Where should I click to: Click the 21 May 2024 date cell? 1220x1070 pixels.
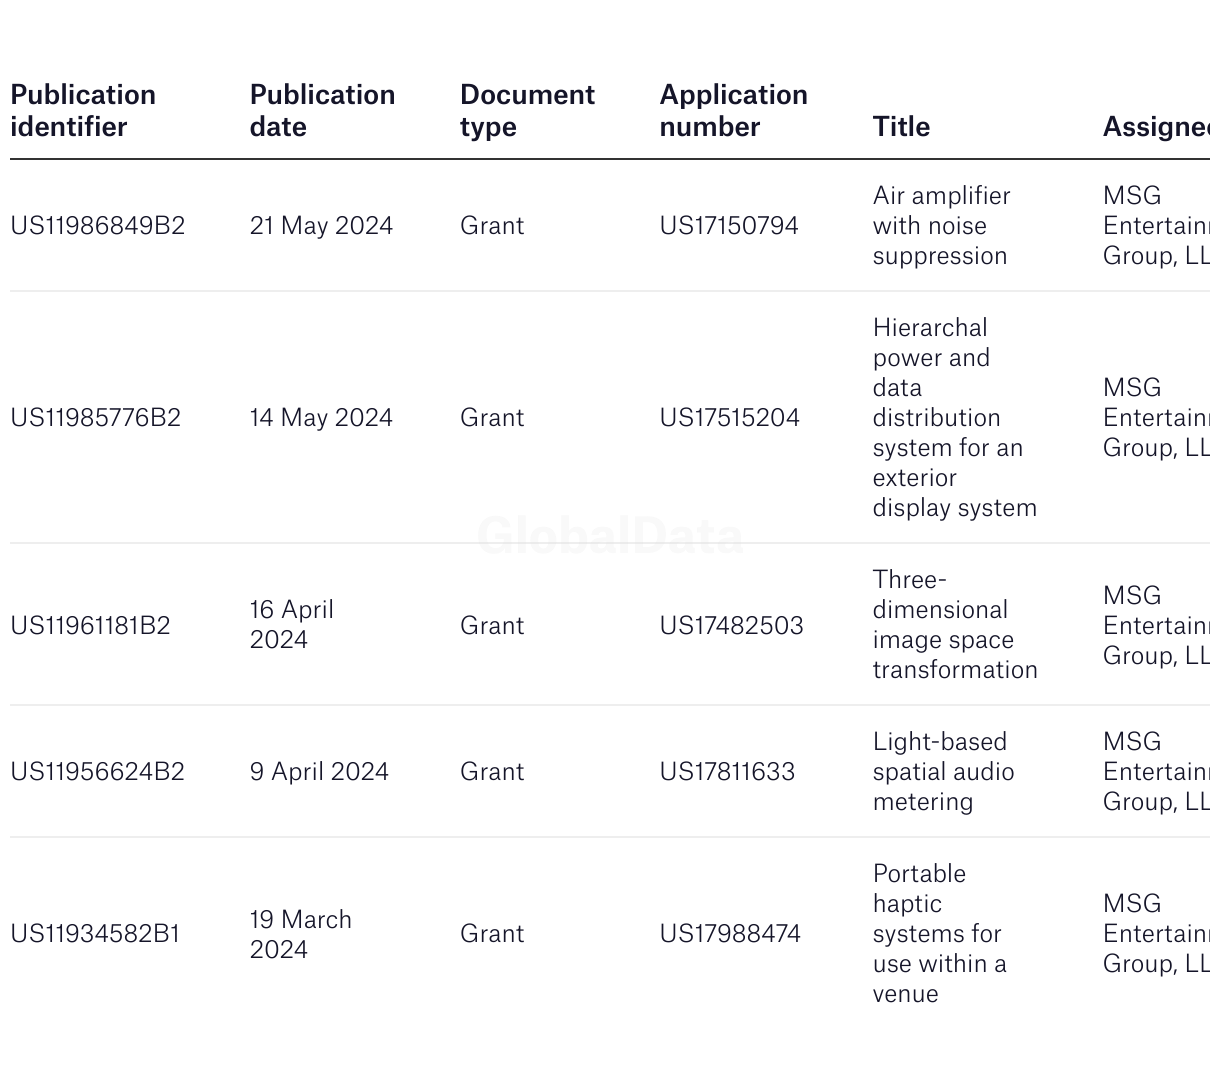click(x=321, y=226)
